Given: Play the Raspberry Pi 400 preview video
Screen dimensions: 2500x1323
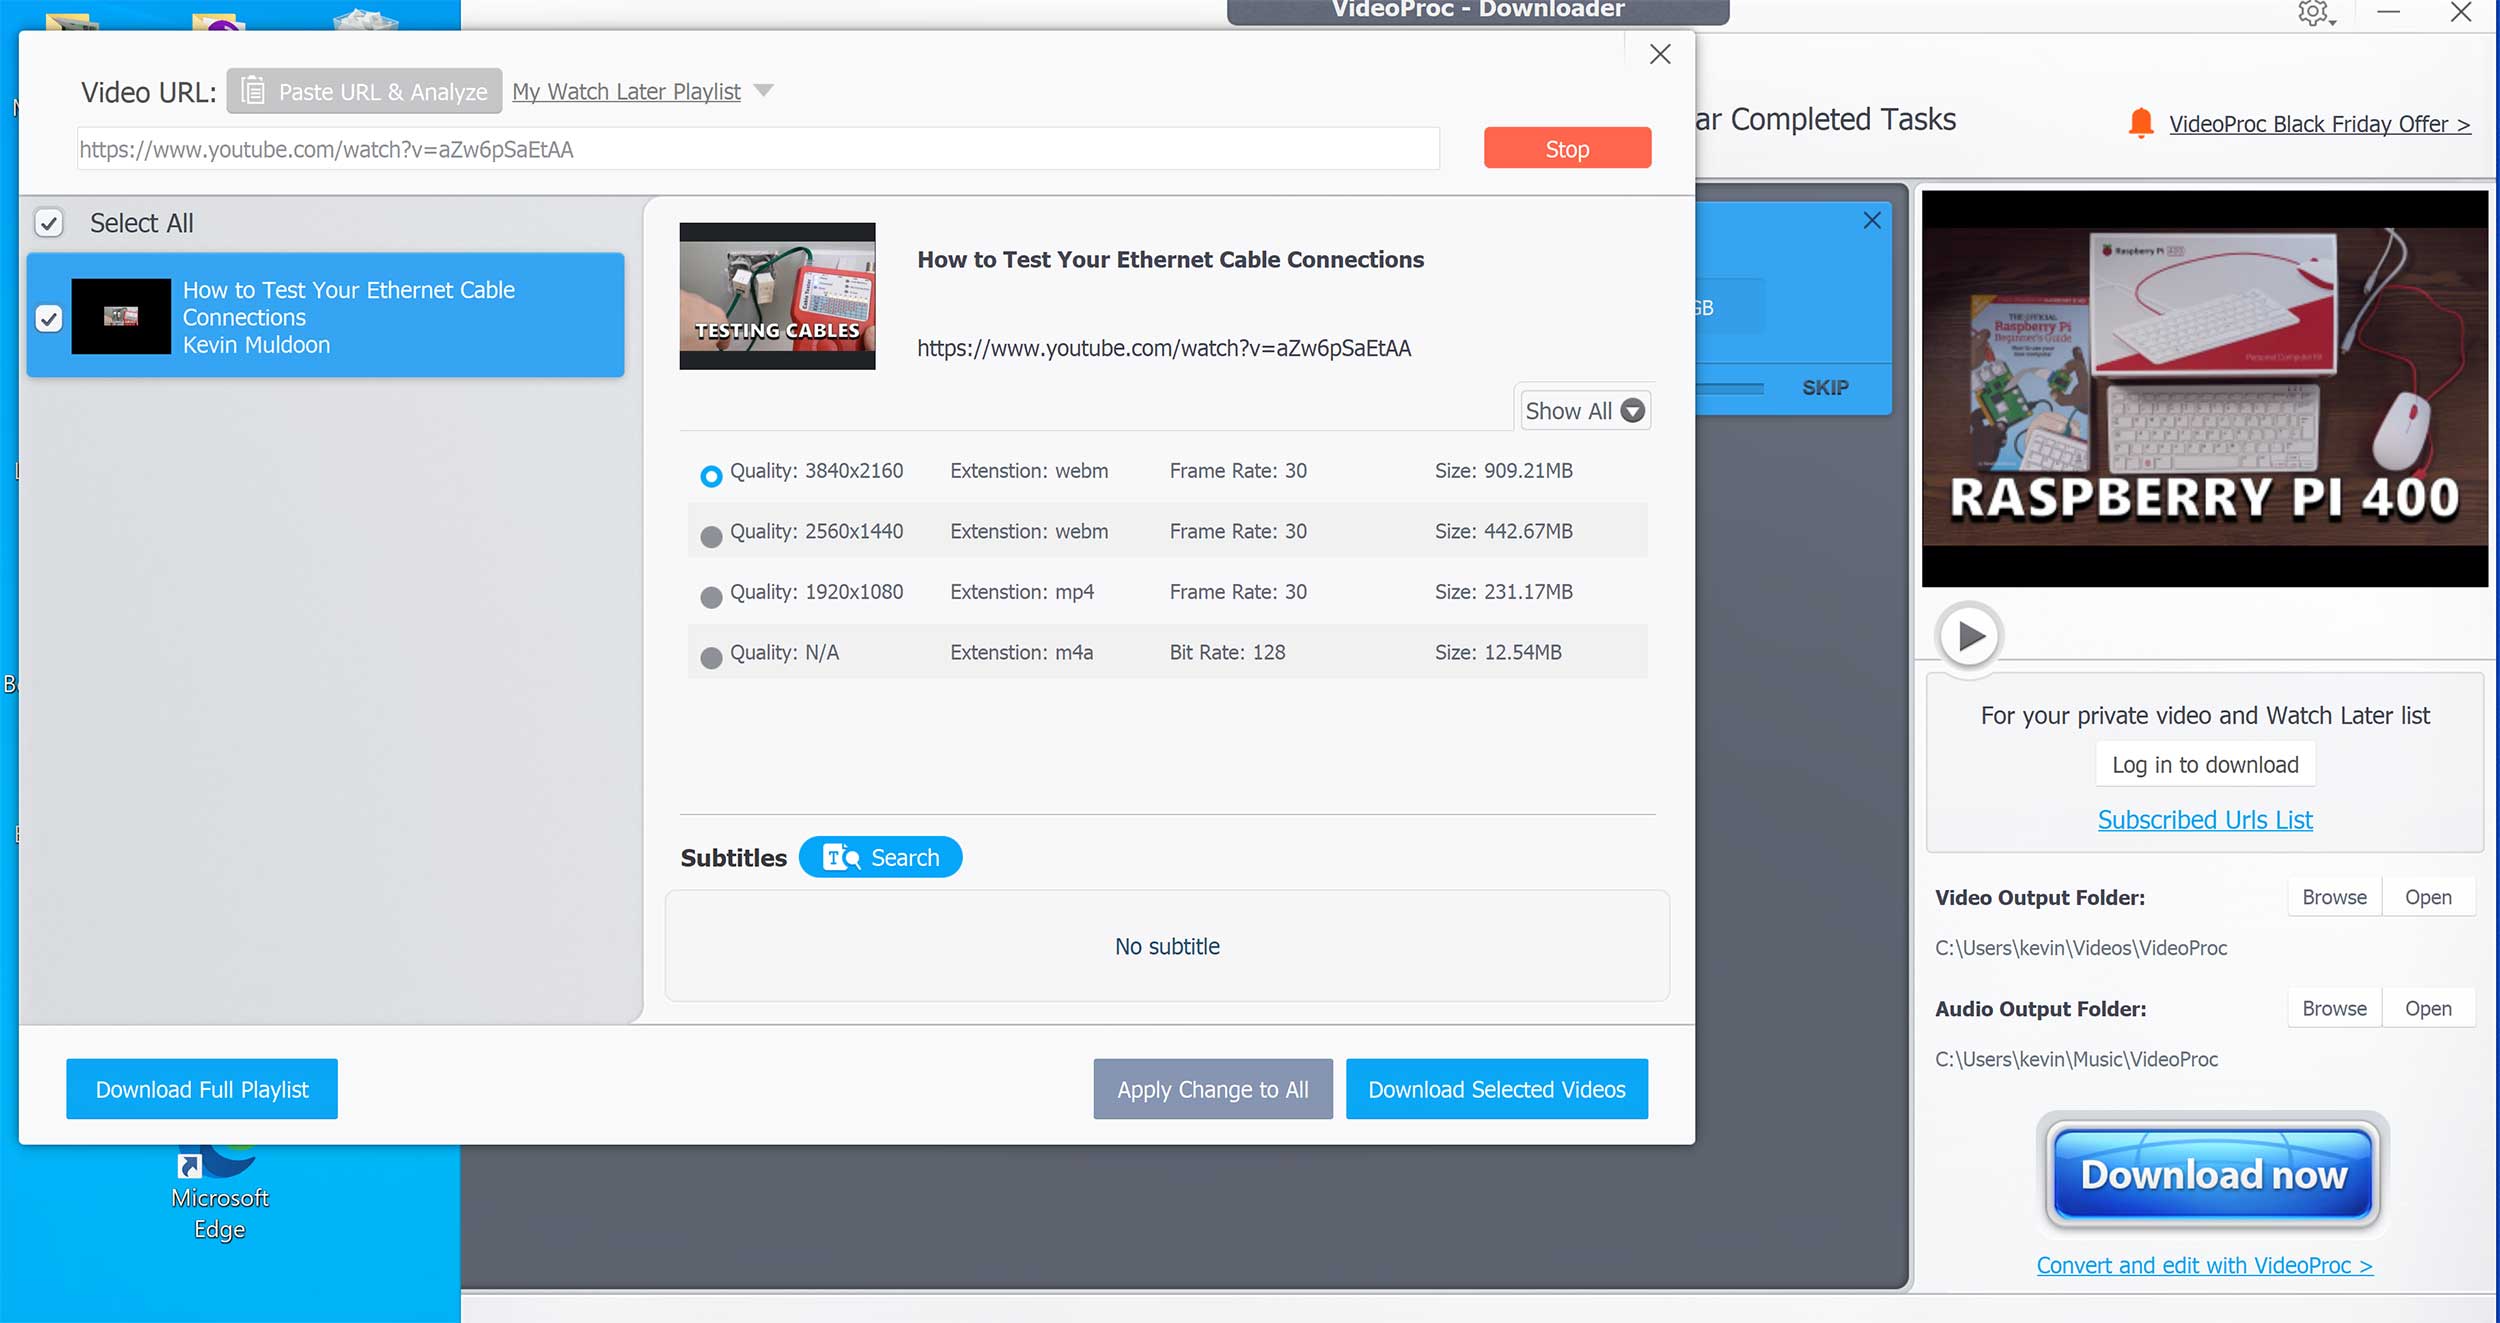Looking at the screenshot, I should [1970, 636].
